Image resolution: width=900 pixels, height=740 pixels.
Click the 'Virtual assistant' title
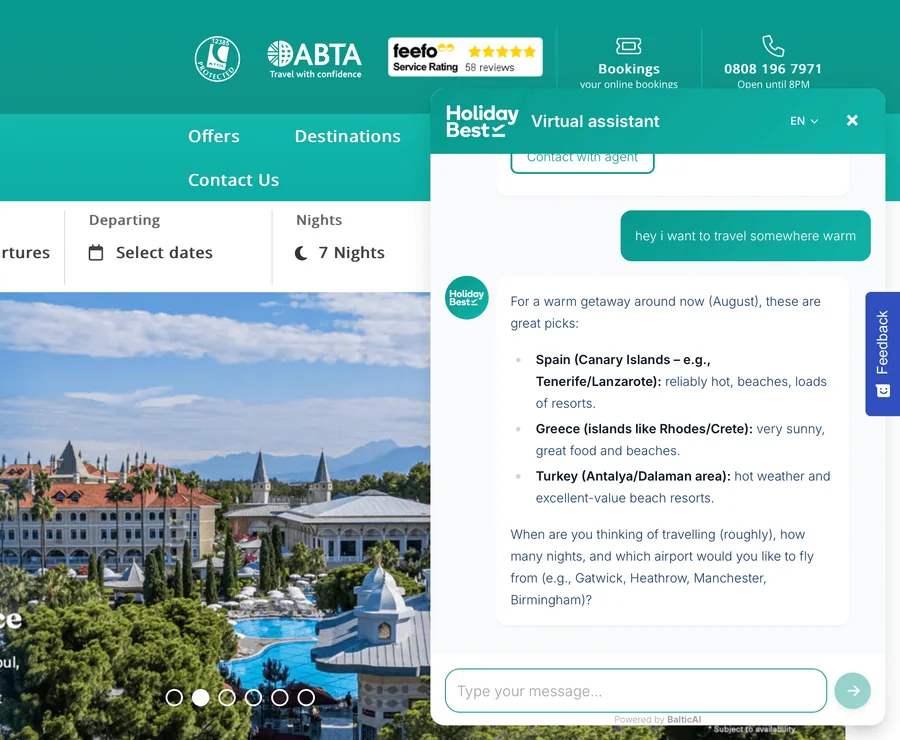point(595,121)
